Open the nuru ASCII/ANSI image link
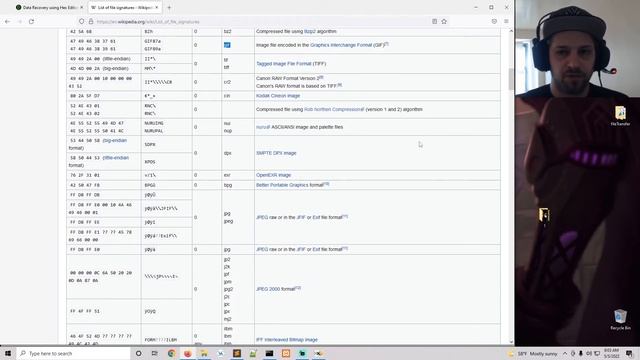 click(x=263, y=127)
